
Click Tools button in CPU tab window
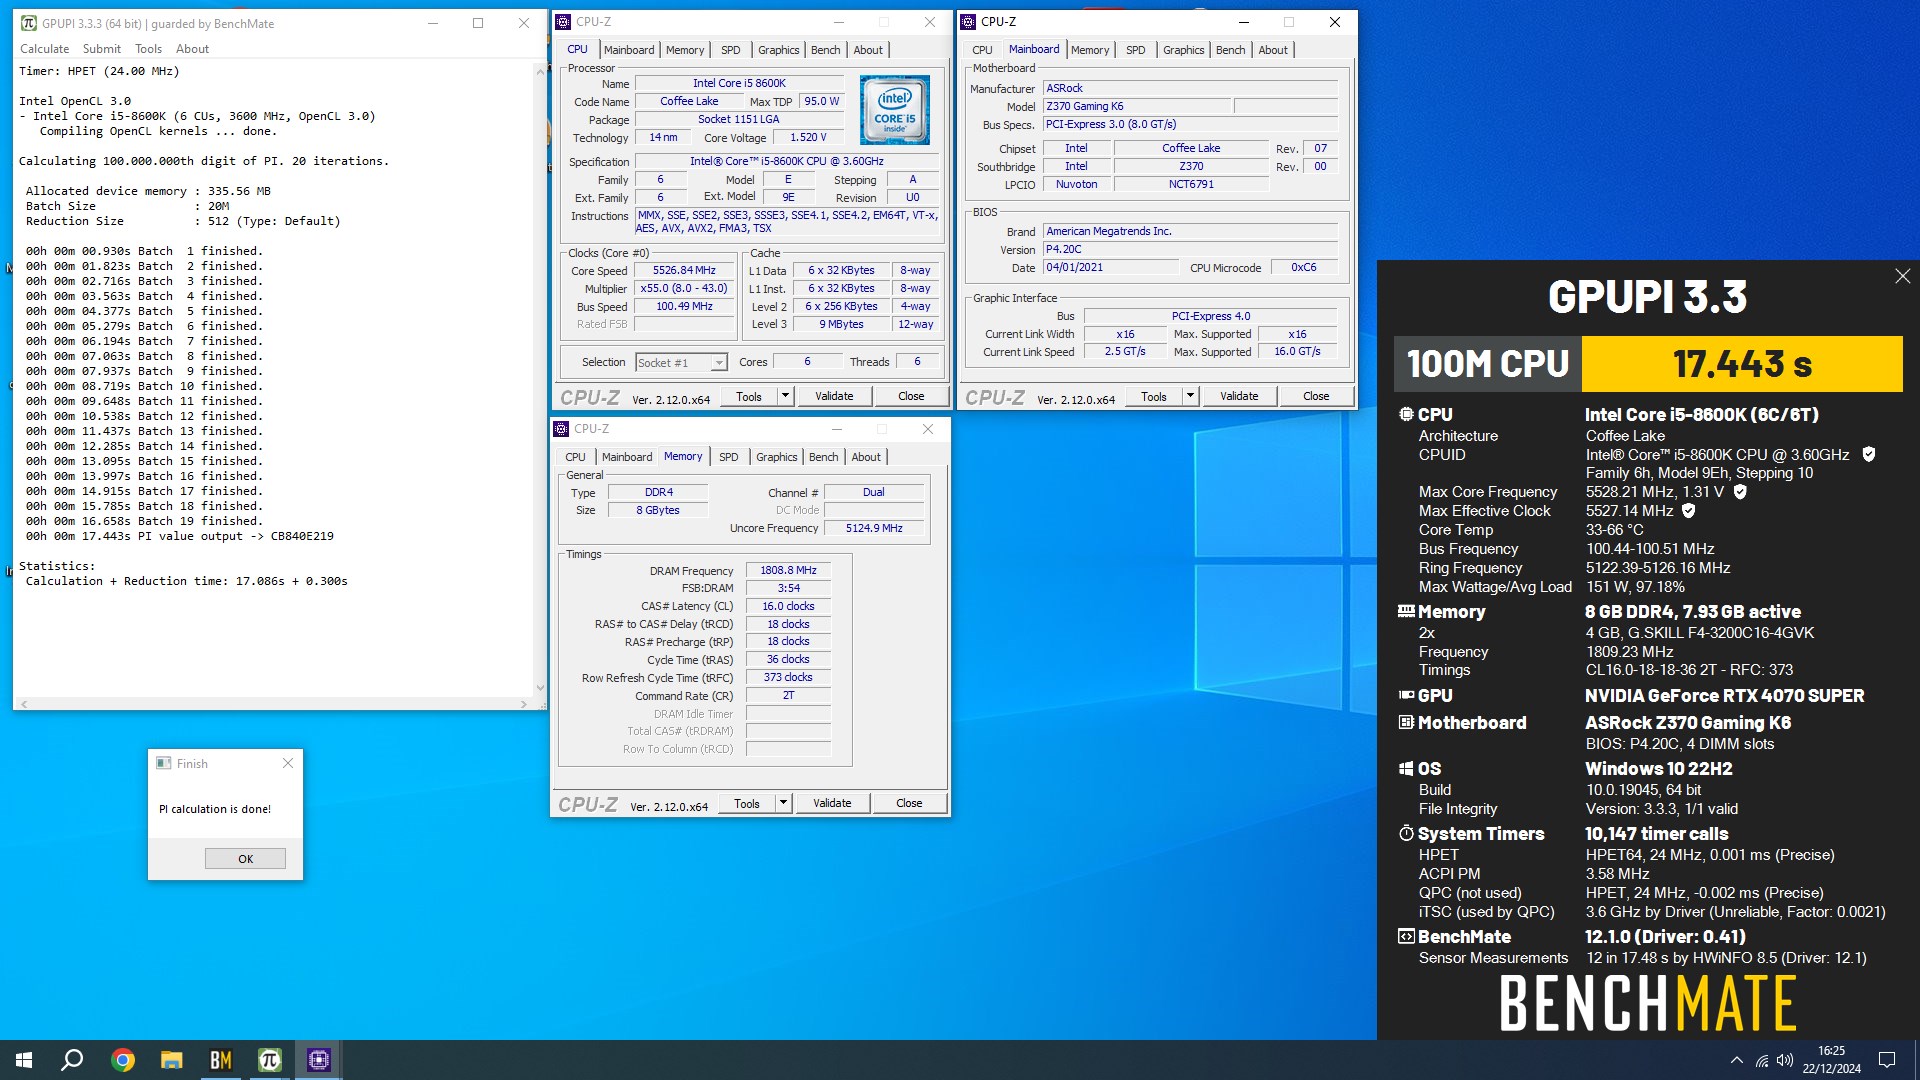(749, 396)
